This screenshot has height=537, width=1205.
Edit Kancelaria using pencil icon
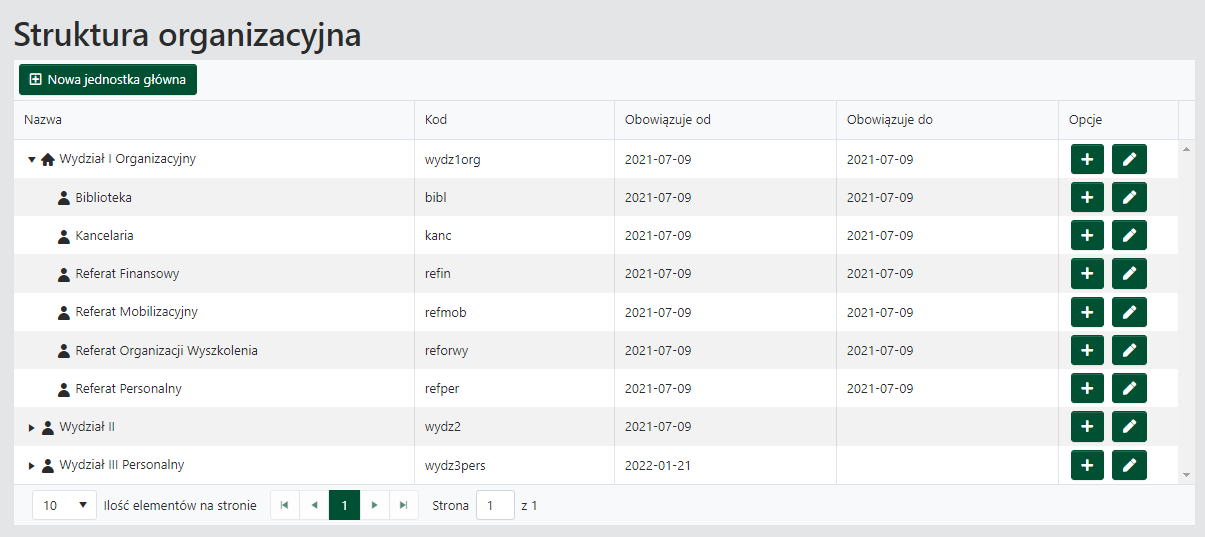point(1129,236)
